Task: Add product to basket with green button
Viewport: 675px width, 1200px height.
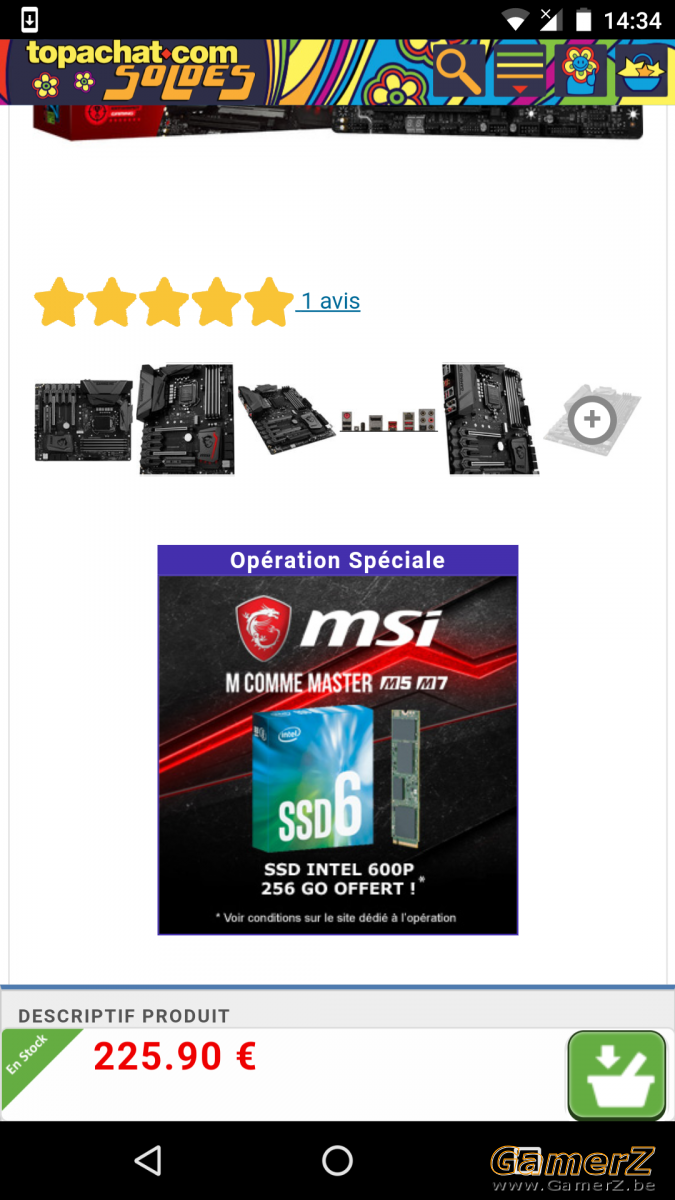Action: pyautogui.click(x=617, y=1075)
